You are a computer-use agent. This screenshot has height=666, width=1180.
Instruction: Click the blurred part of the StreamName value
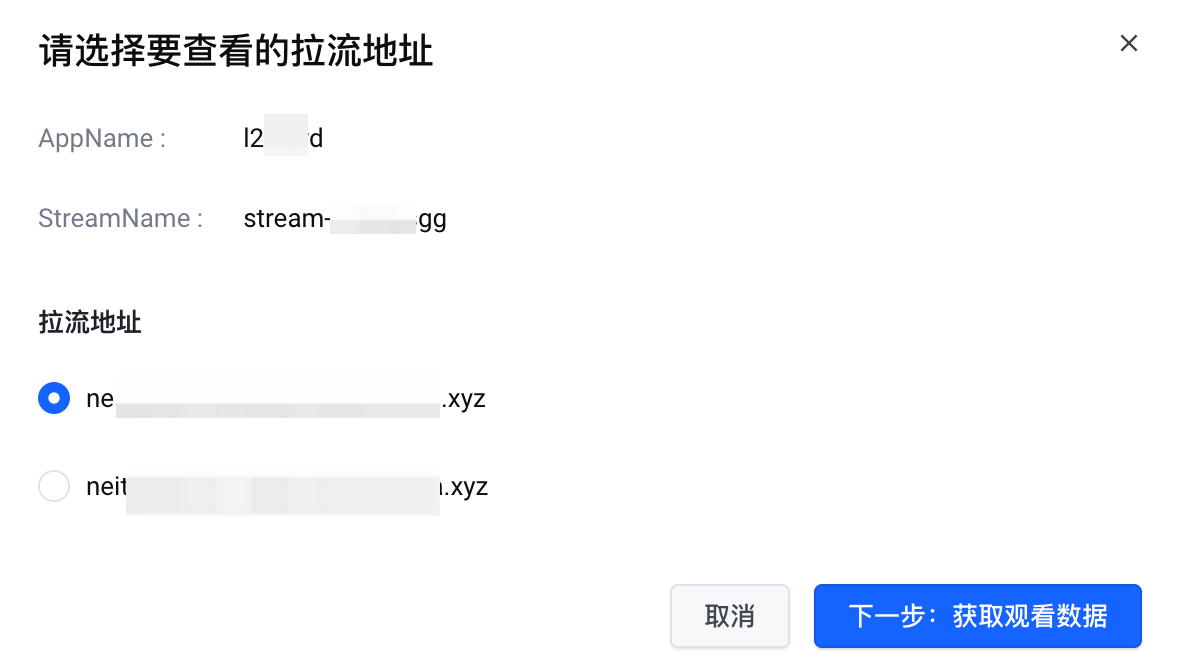click(373, 219)
